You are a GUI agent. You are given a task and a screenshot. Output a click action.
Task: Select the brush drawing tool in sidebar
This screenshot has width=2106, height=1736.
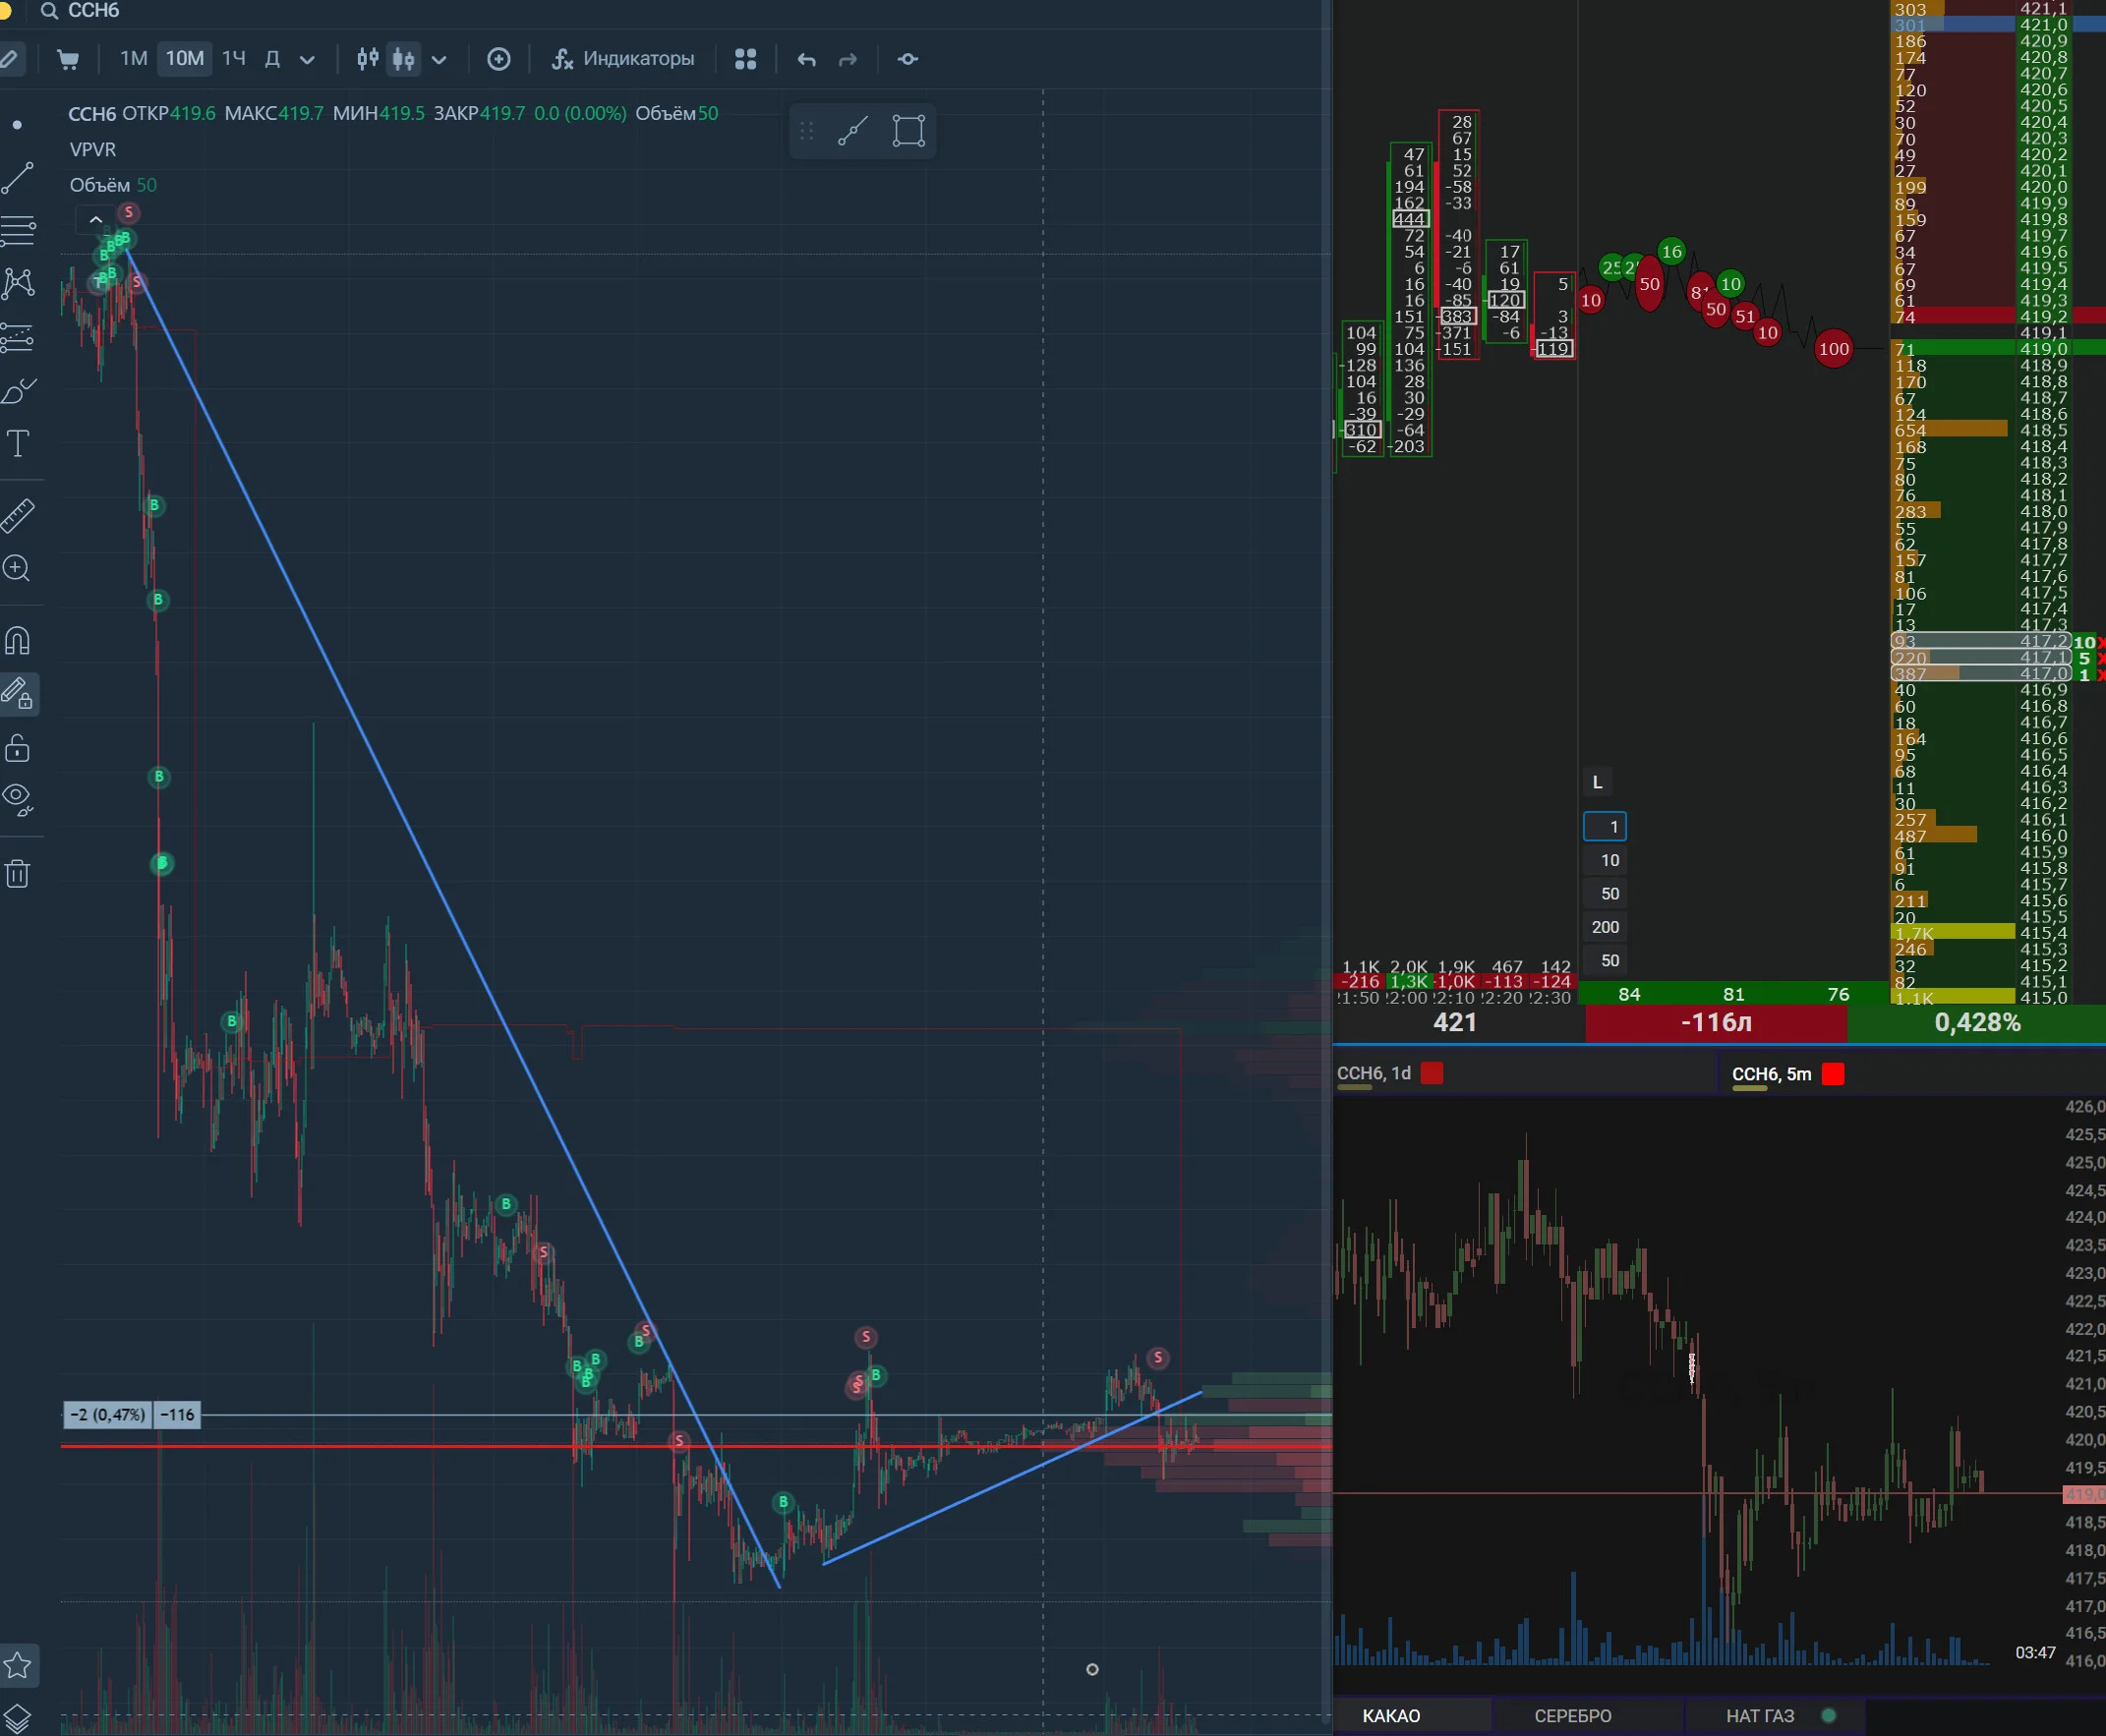click(x=18, y=391)
